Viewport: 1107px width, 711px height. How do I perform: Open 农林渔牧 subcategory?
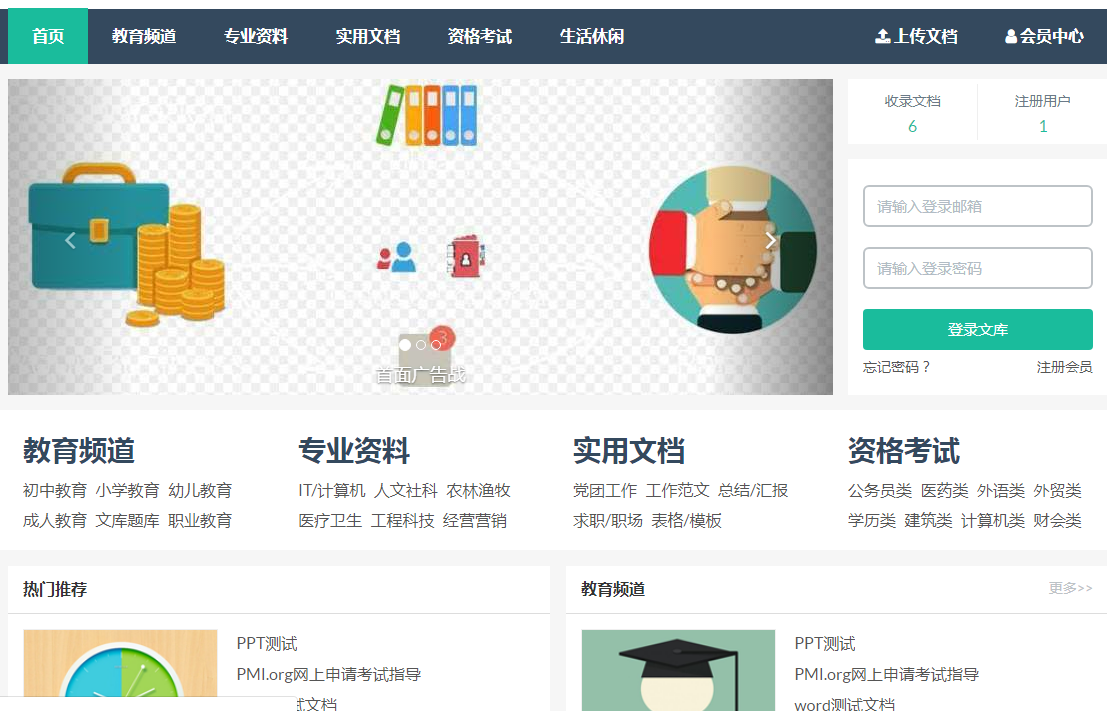pyautogui.click(x=479, y=490)
